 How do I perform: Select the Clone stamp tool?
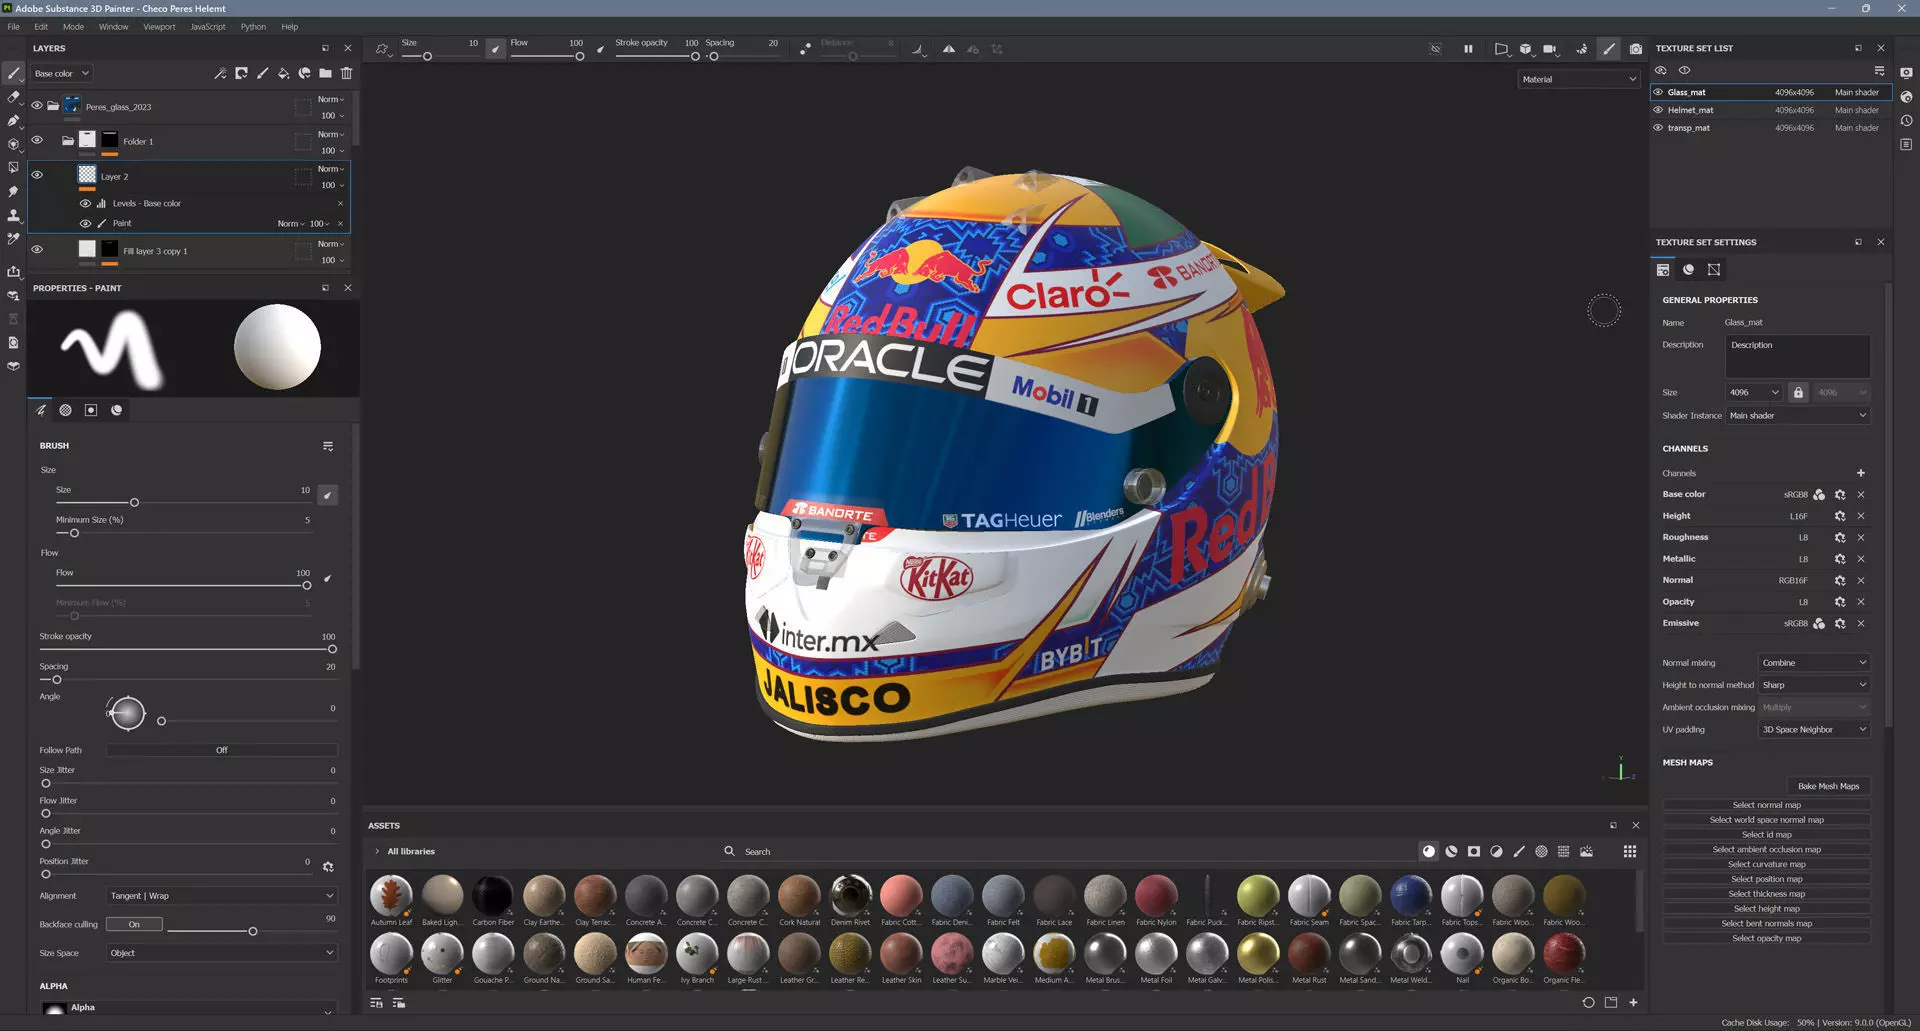[x=13, y=215]
